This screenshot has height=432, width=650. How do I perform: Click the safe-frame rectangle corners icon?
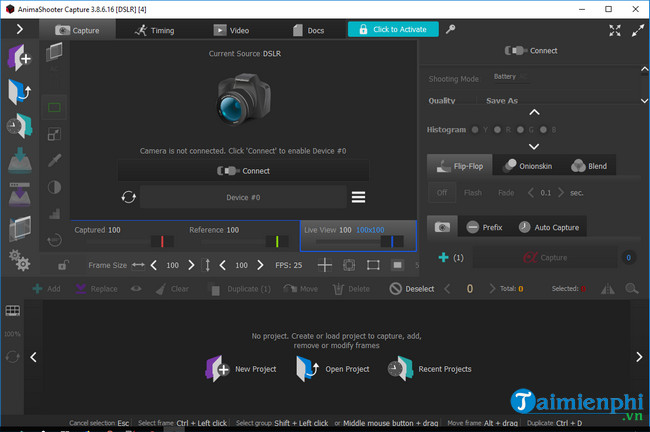(373, 265)
